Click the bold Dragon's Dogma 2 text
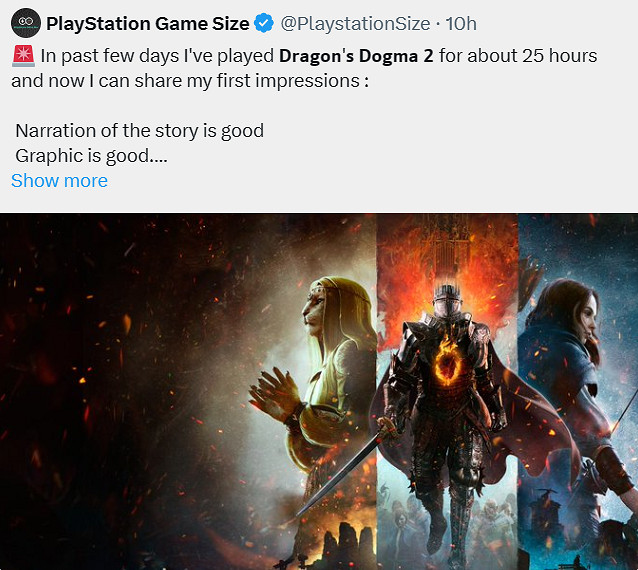The image size is (638, 570). coord(356,56)
